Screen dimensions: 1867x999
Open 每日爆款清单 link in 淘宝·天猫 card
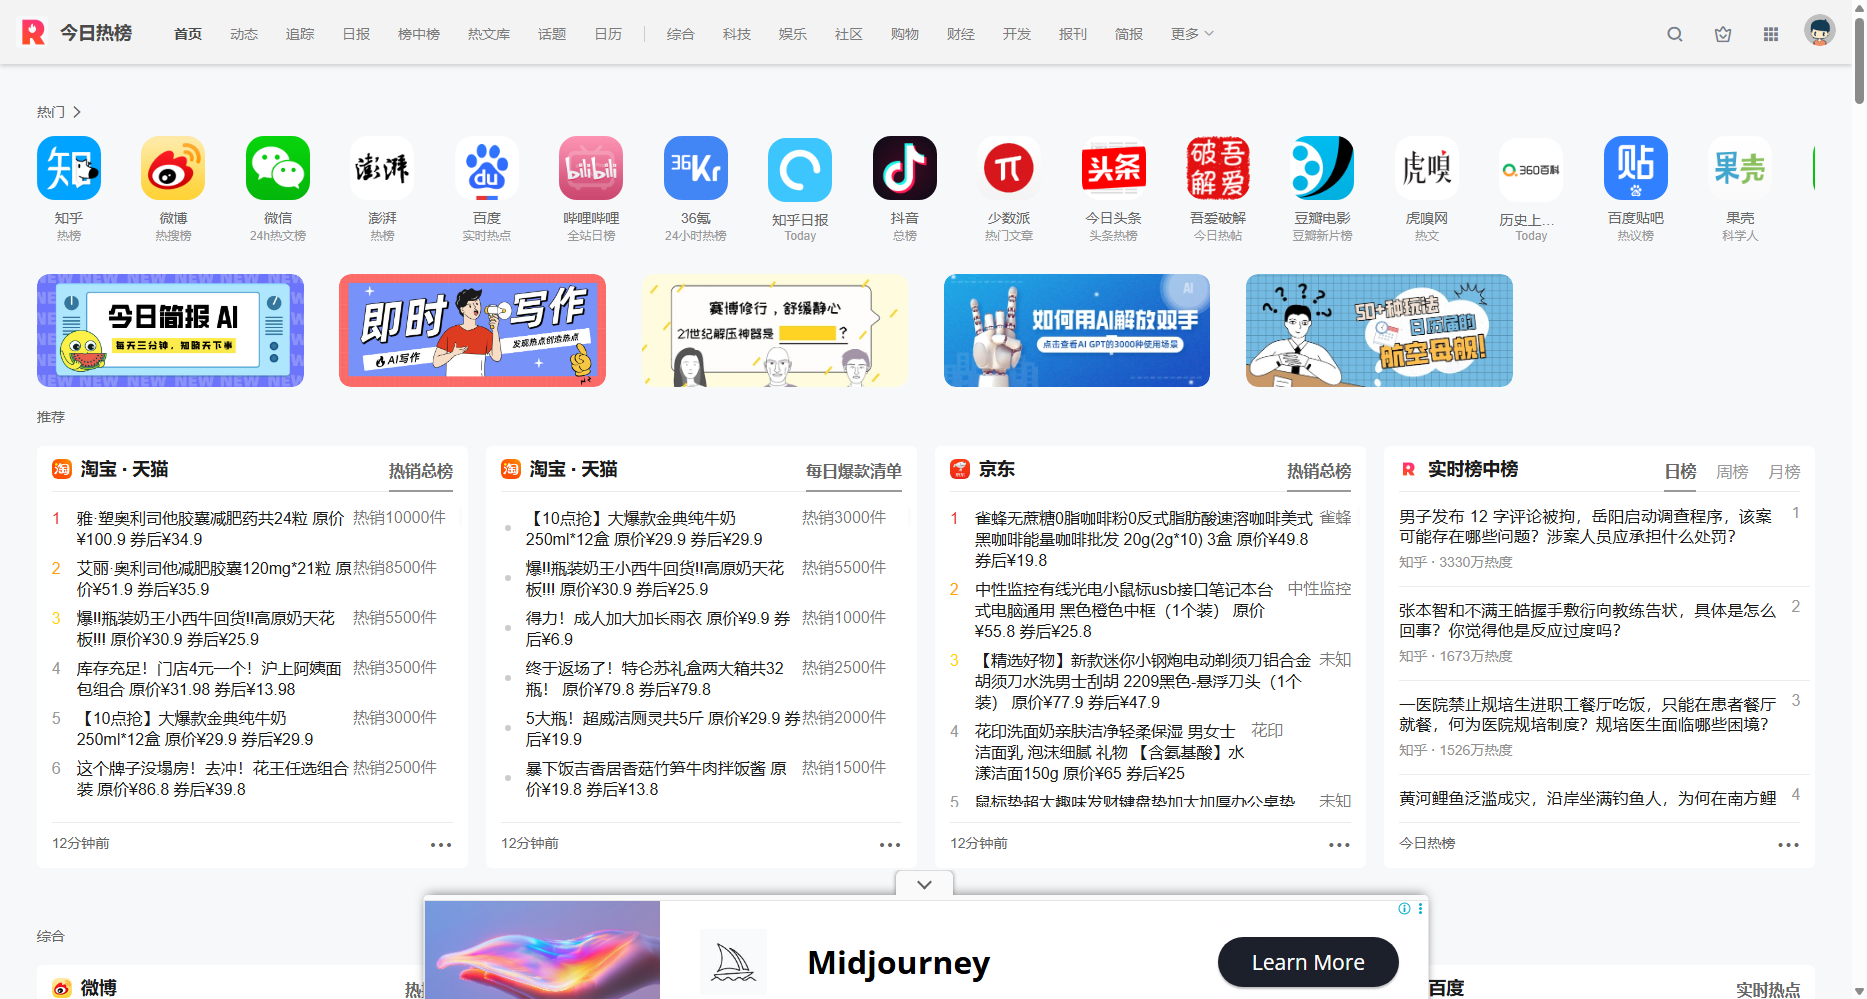(x=854, y=471)
